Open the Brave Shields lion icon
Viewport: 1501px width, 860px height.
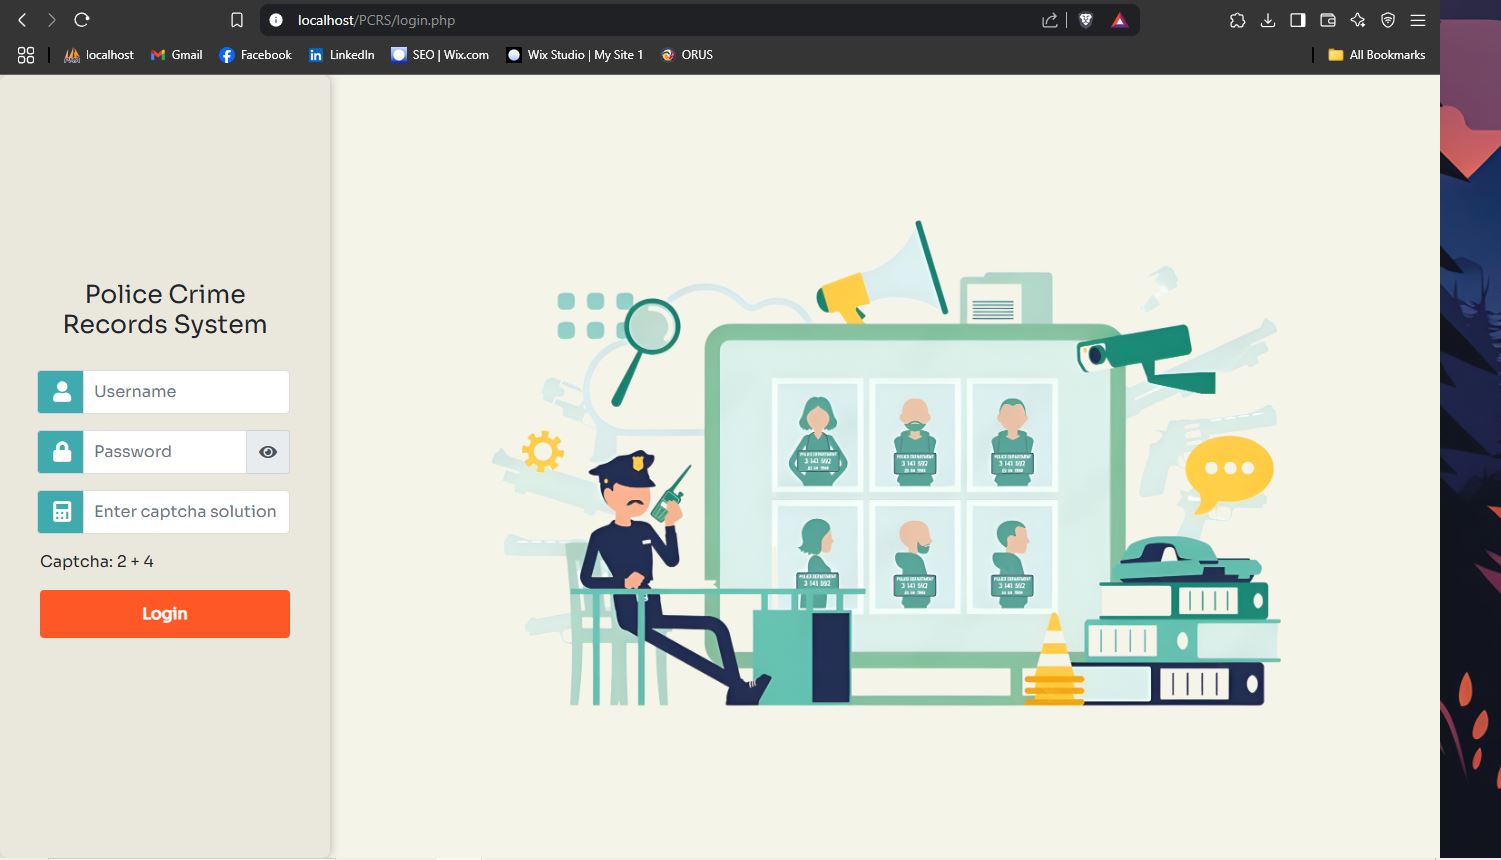[x=1086, y=20]
